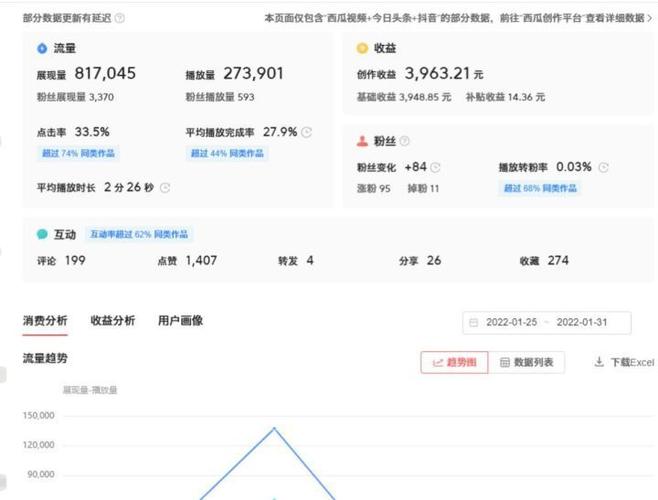Click the 点击率 value 33.5%
The height and width of the screenshot is (500, 658).
click(x=92, y=132)
